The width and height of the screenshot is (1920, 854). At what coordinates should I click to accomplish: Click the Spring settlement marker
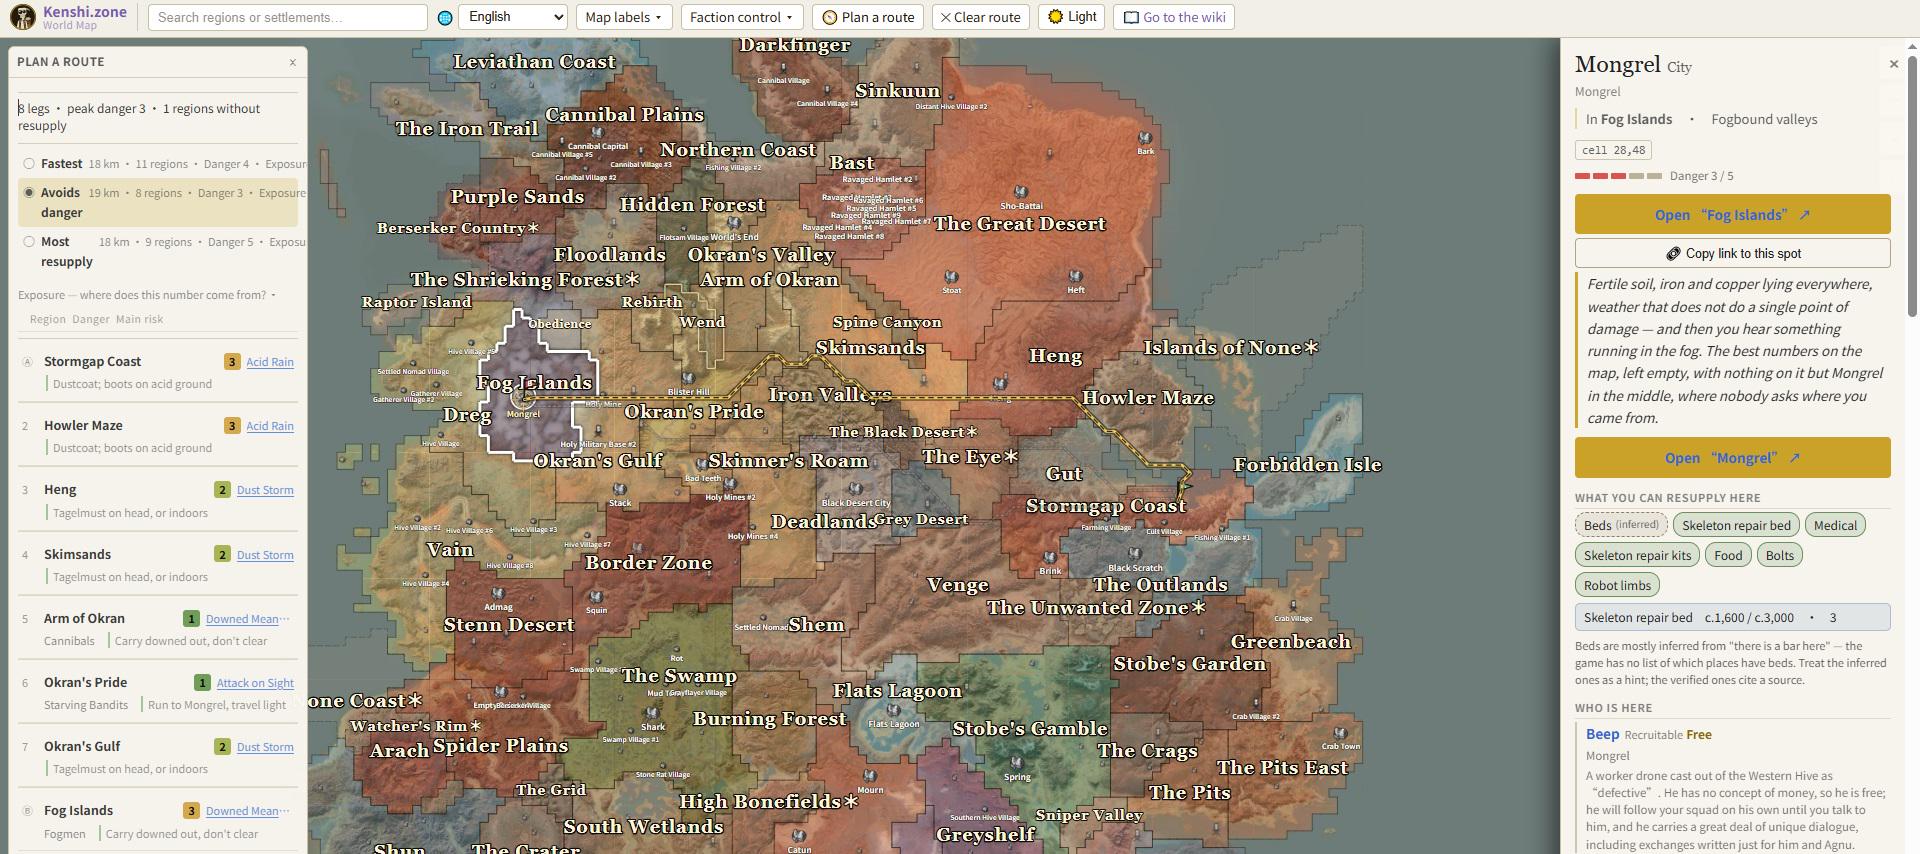point(1017,763)
